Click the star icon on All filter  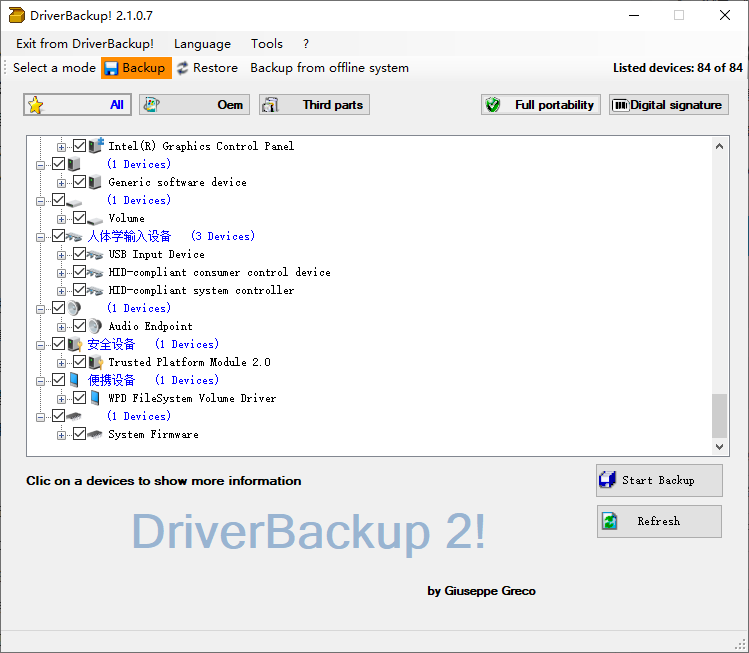36,105
